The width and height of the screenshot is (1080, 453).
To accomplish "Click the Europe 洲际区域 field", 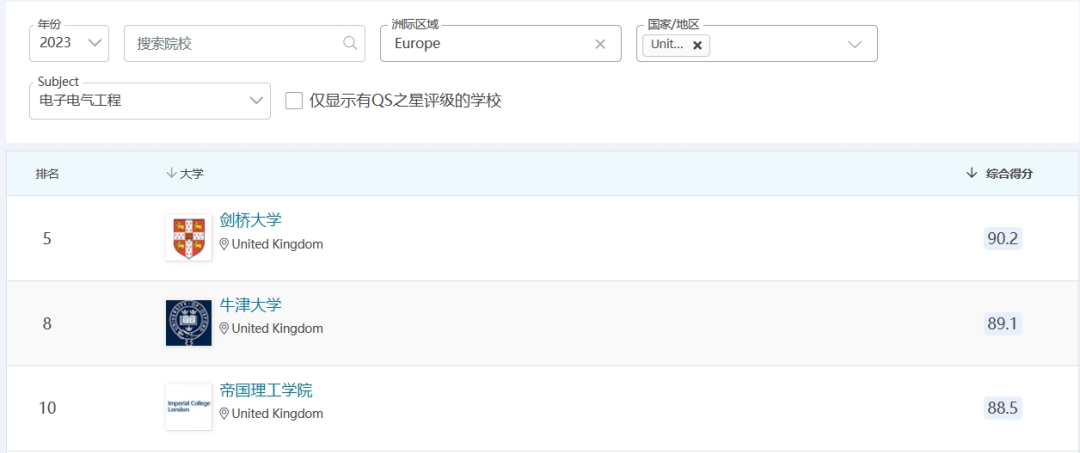I will (x=500, y=43).
